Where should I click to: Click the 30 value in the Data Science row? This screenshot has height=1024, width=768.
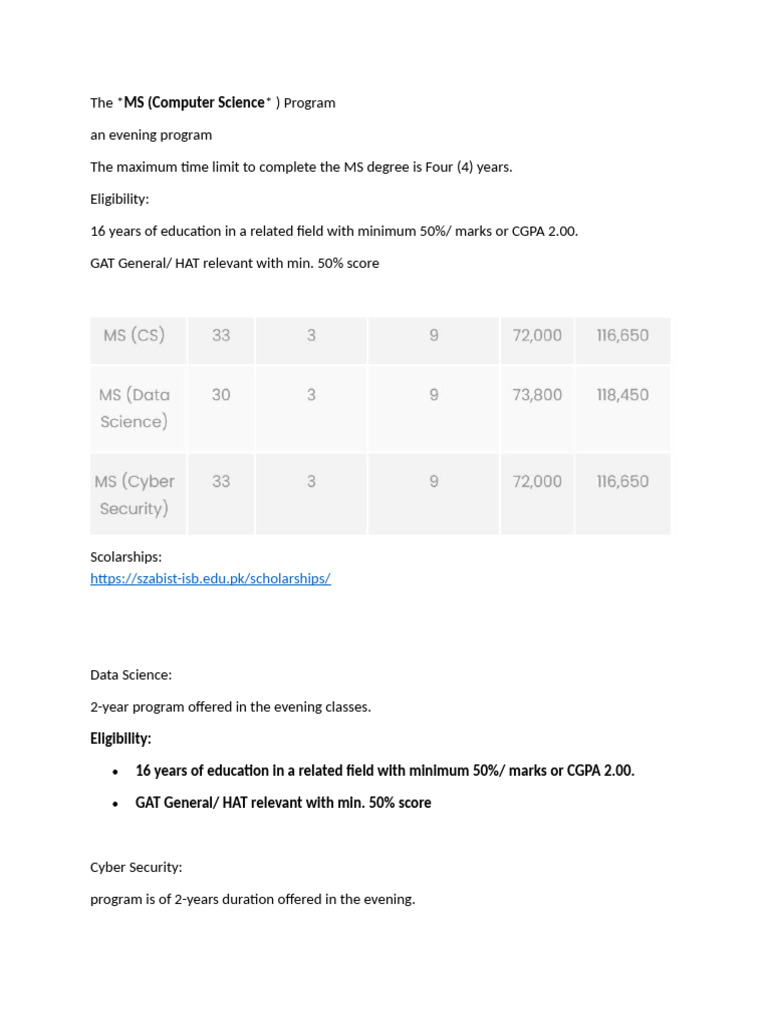221,395
